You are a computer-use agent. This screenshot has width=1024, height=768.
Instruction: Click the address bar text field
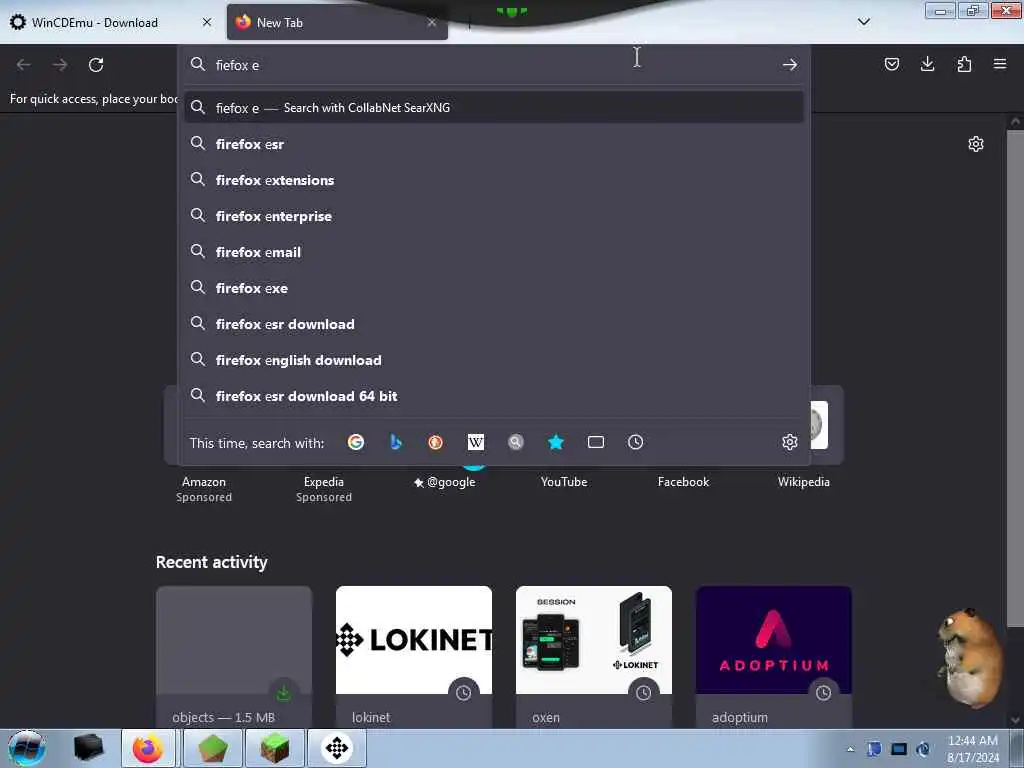click(x=493, y=65)
